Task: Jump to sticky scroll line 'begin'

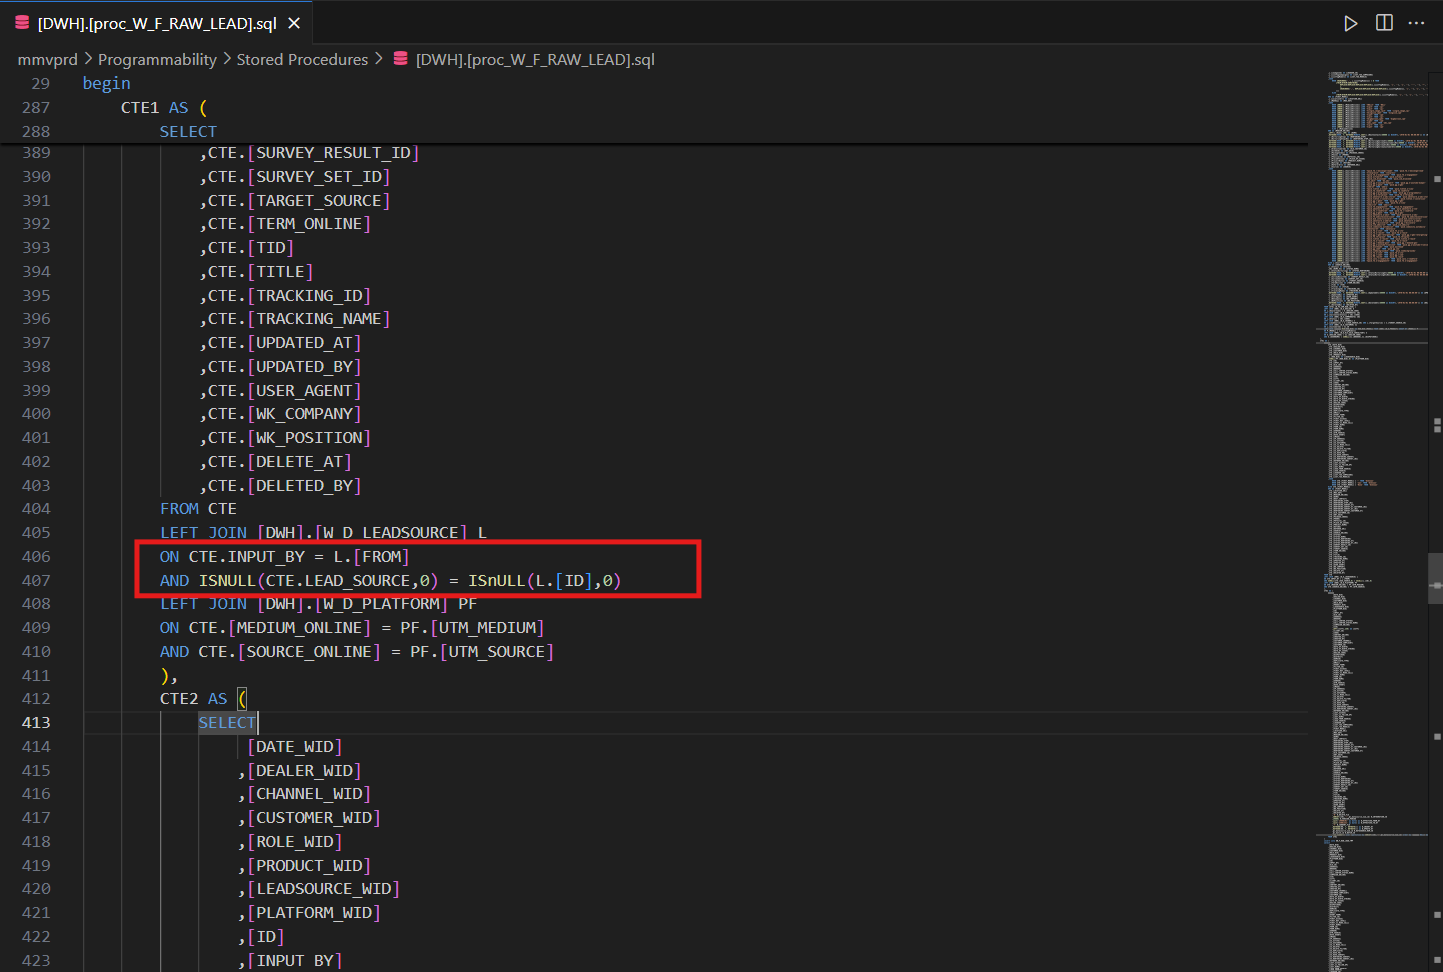Action: [106, 84]
